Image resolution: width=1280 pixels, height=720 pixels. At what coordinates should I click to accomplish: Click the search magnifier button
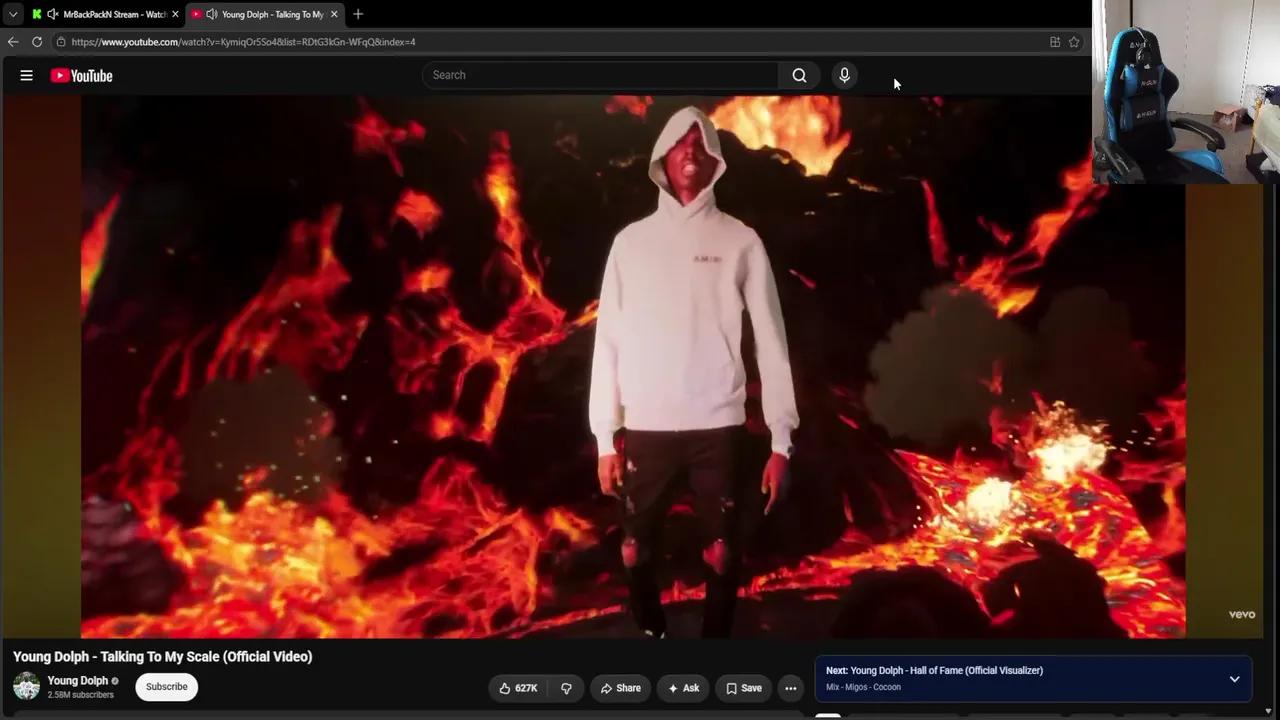tap(799, 75)
